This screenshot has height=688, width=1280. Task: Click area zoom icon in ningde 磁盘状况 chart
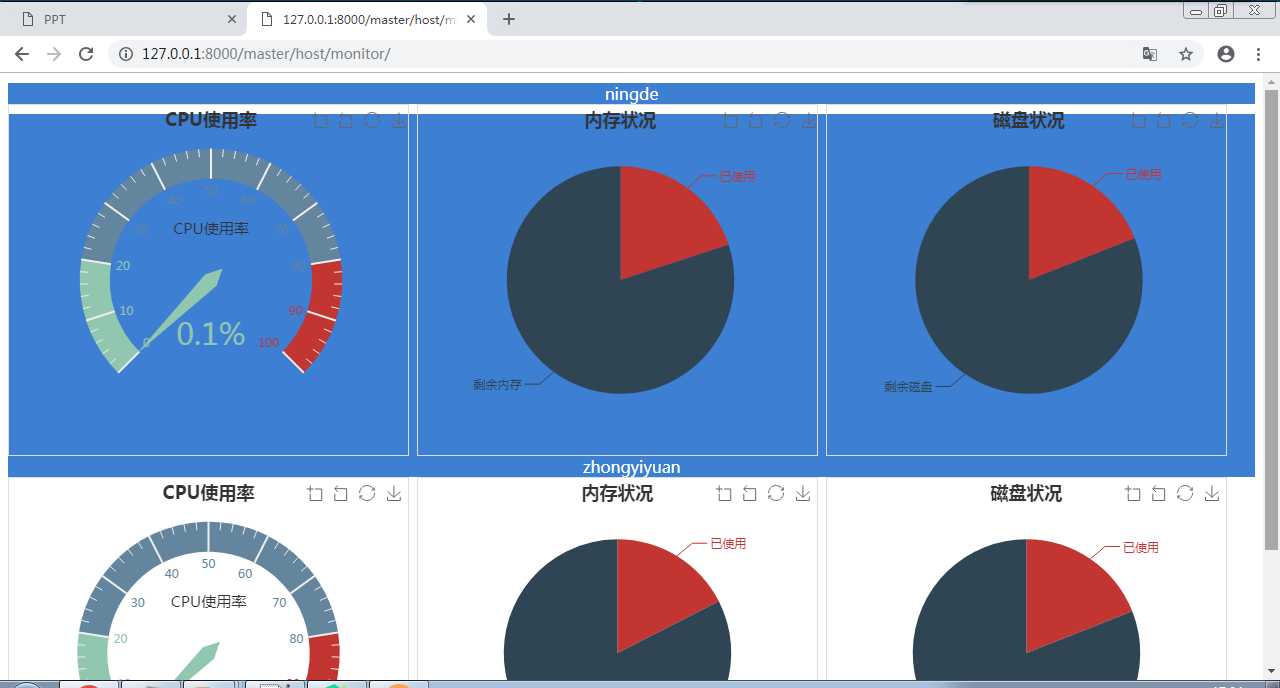tap(1138, 120)
